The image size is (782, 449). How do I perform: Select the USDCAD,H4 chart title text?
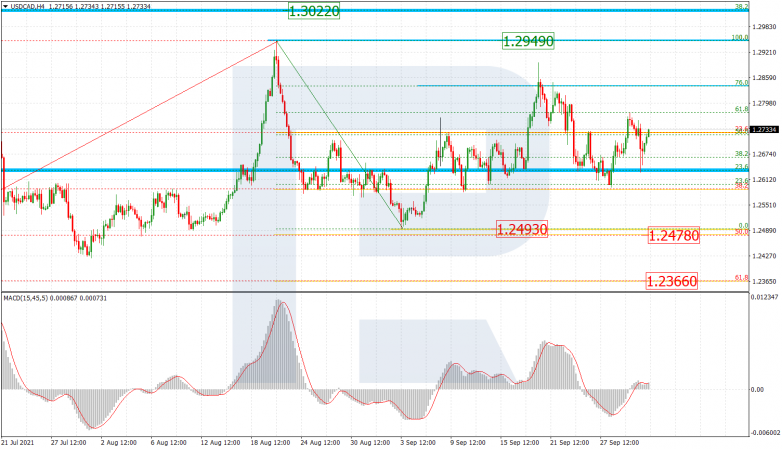27,6
